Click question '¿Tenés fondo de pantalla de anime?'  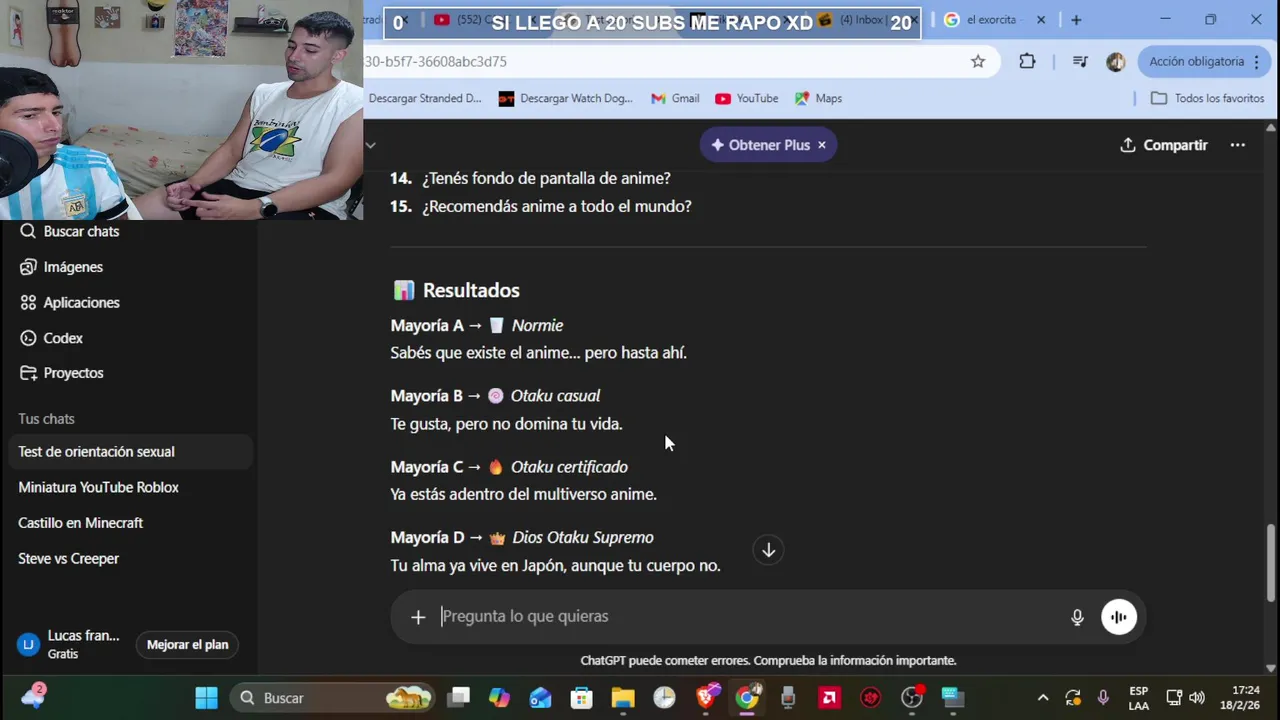546,178
